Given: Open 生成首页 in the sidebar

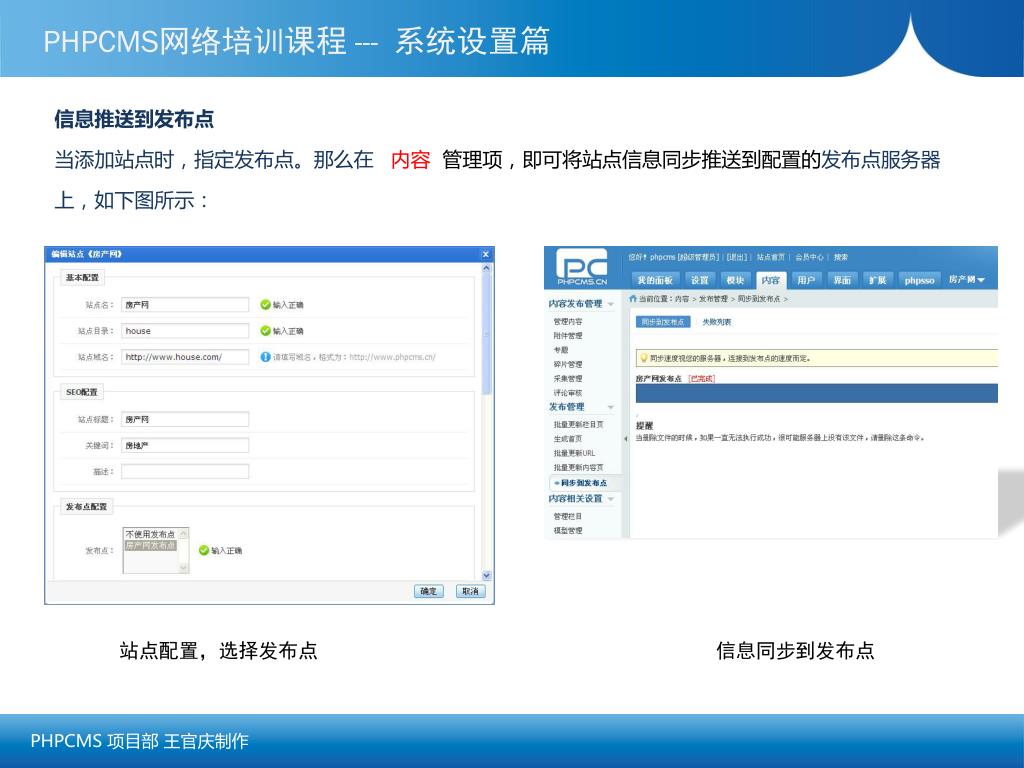Looking at the screenshot, I should 568,439.
